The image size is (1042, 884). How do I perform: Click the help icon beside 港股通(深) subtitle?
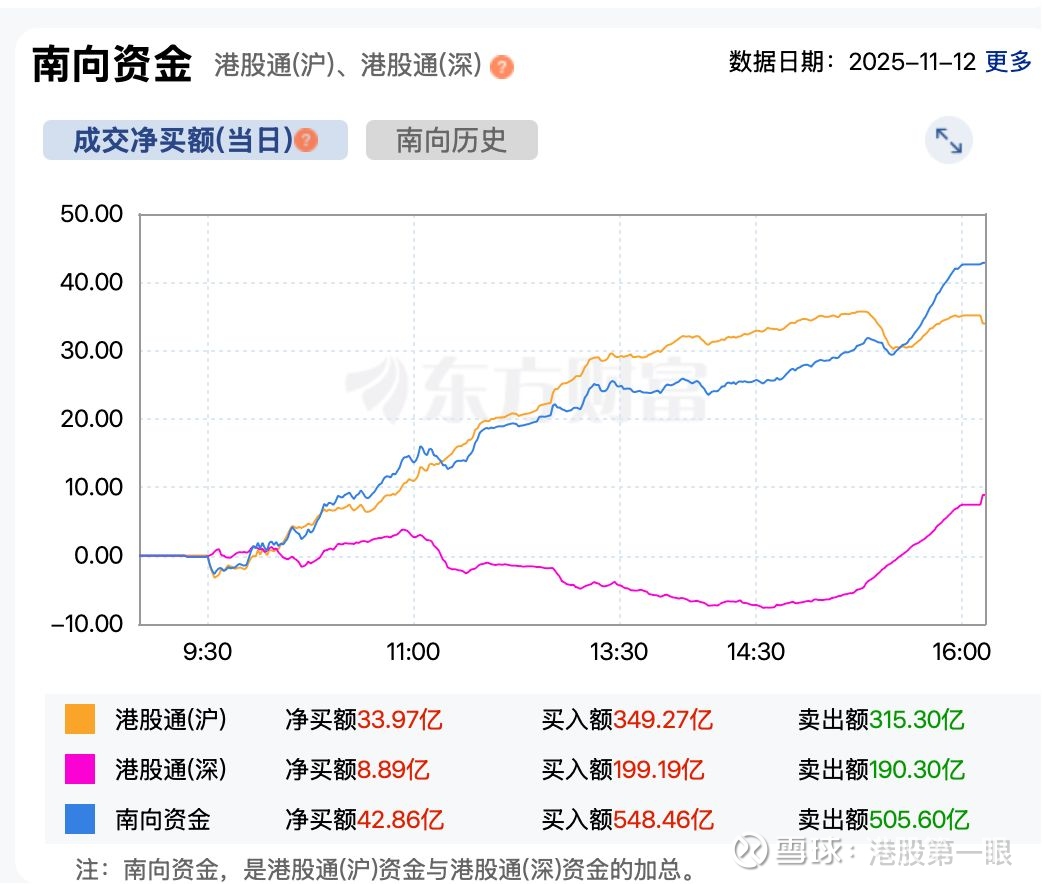503,67
